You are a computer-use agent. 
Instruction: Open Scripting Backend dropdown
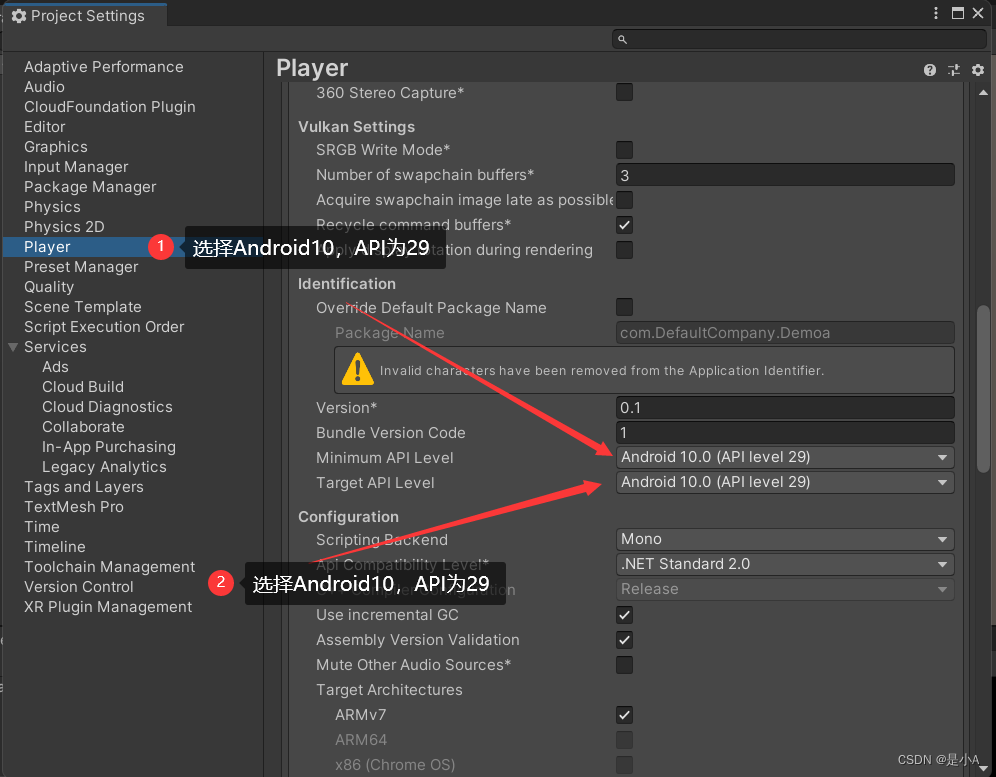click(x=784, y=539)
